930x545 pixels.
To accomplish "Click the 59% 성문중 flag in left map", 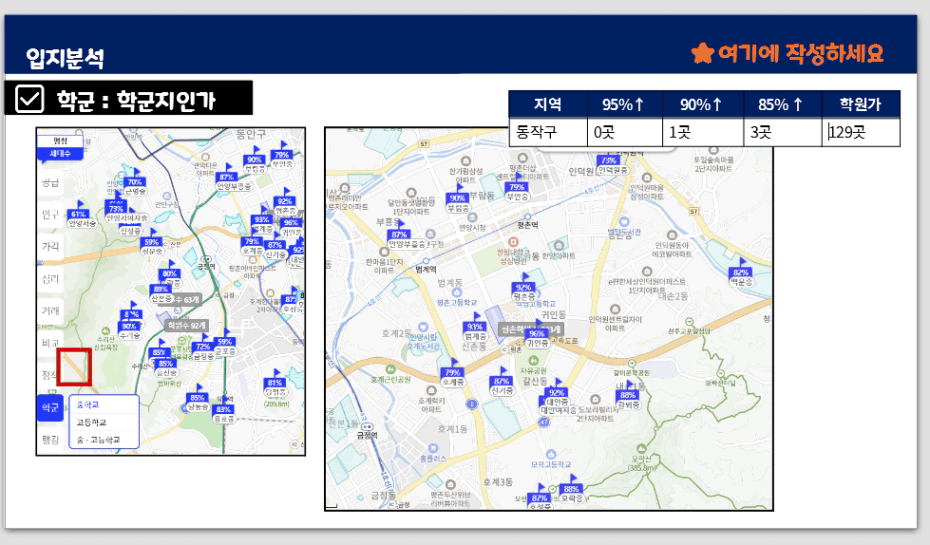I will pos(152,243).
